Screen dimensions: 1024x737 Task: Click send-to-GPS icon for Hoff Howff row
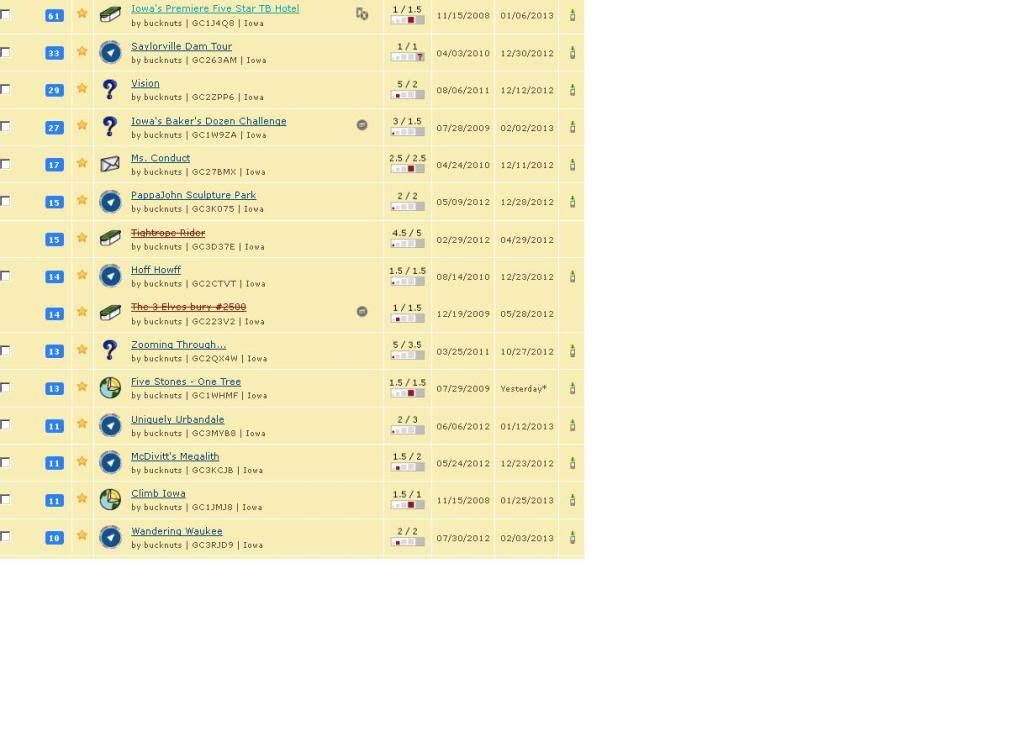[x=572, y=276]
